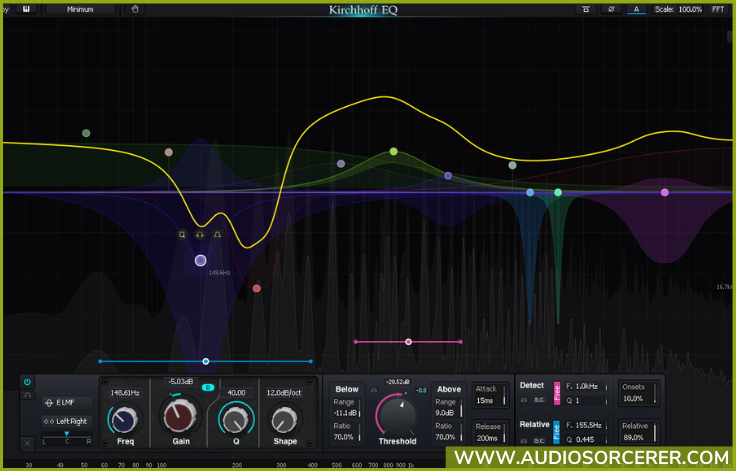
Task: Open the E LMF filter type dropdown
Action: tap(67, 402)
